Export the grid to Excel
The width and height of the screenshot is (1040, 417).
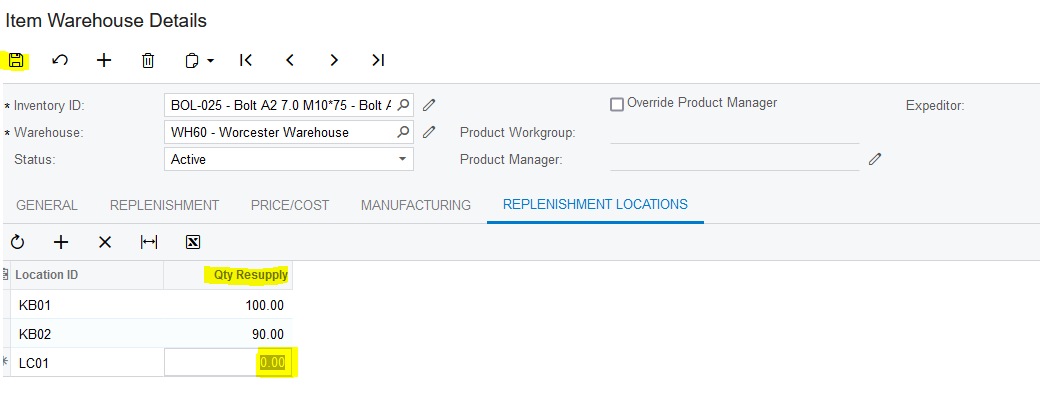coord(193,242)
